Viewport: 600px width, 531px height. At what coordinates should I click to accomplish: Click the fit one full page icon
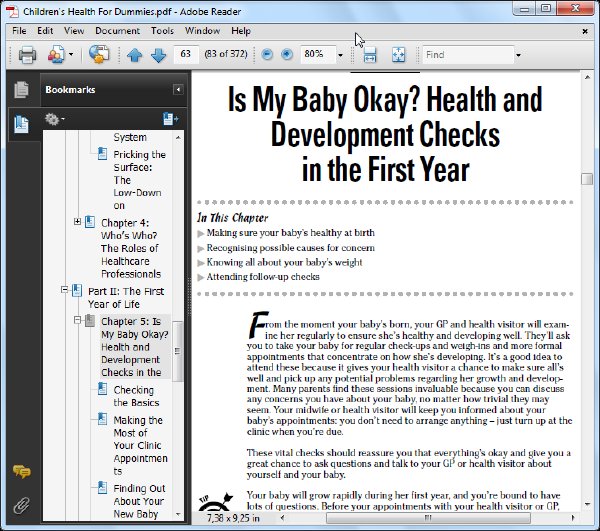398,55
